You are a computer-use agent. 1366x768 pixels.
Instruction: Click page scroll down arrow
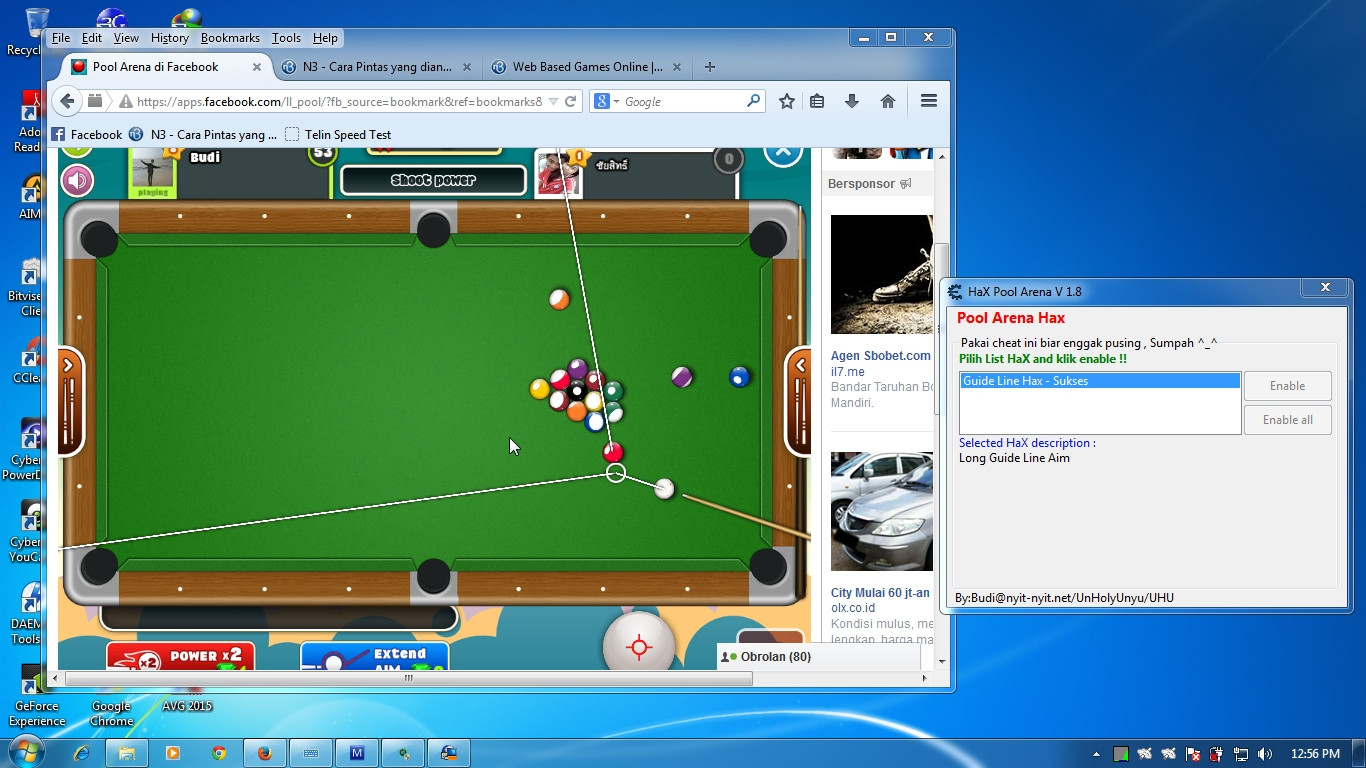941,661
